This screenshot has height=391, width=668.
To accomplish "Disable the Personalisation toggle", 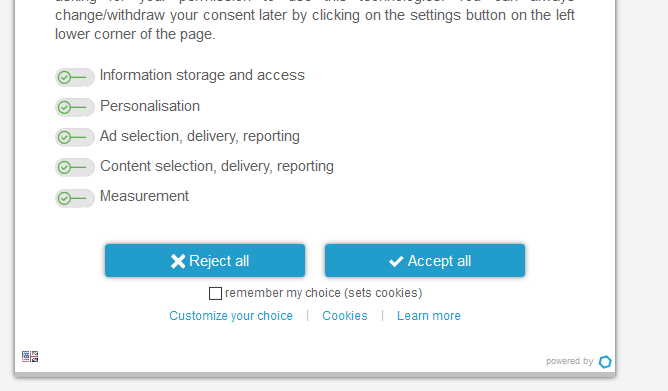I will click(75, 107).
